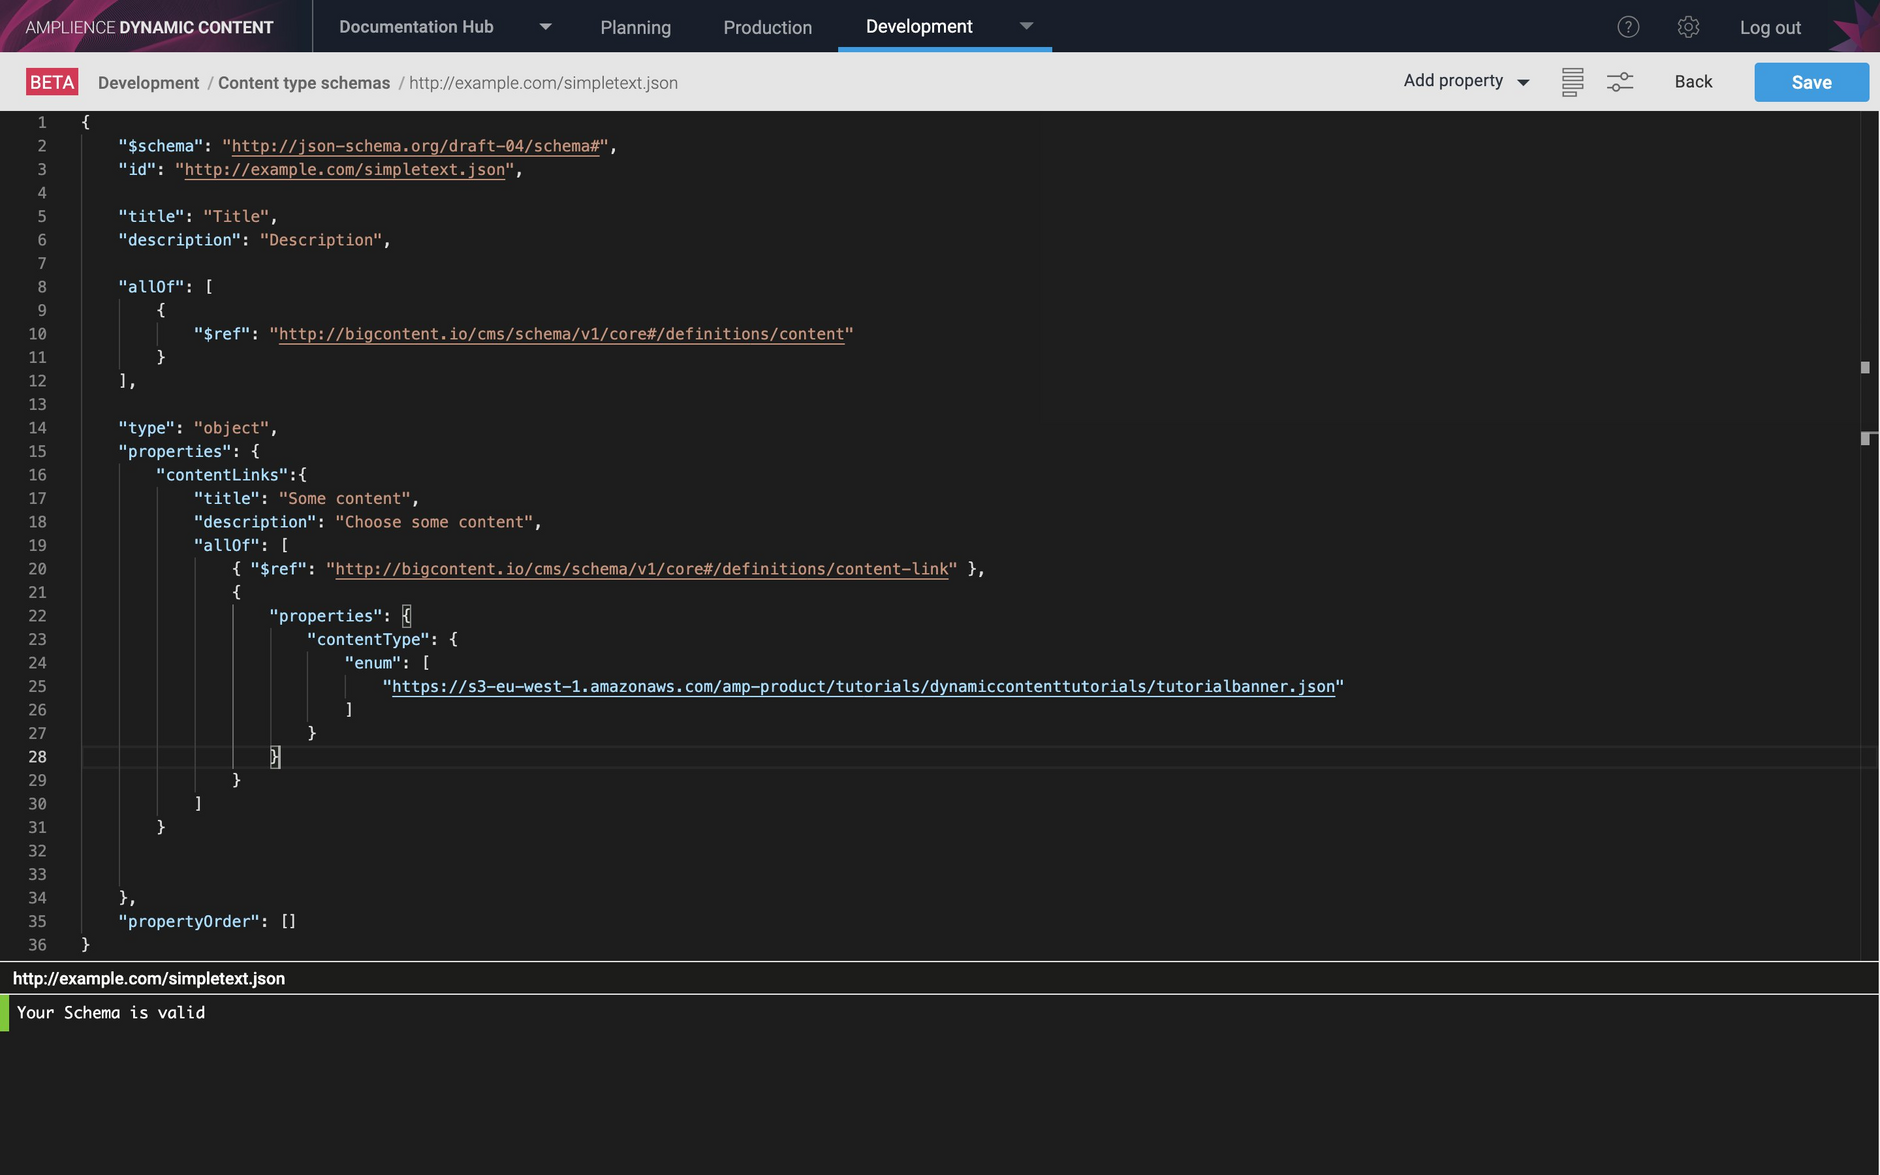Click "Choose some content" description value
Viewport: 1880px width, 1175px height.
tap(434, 522)
